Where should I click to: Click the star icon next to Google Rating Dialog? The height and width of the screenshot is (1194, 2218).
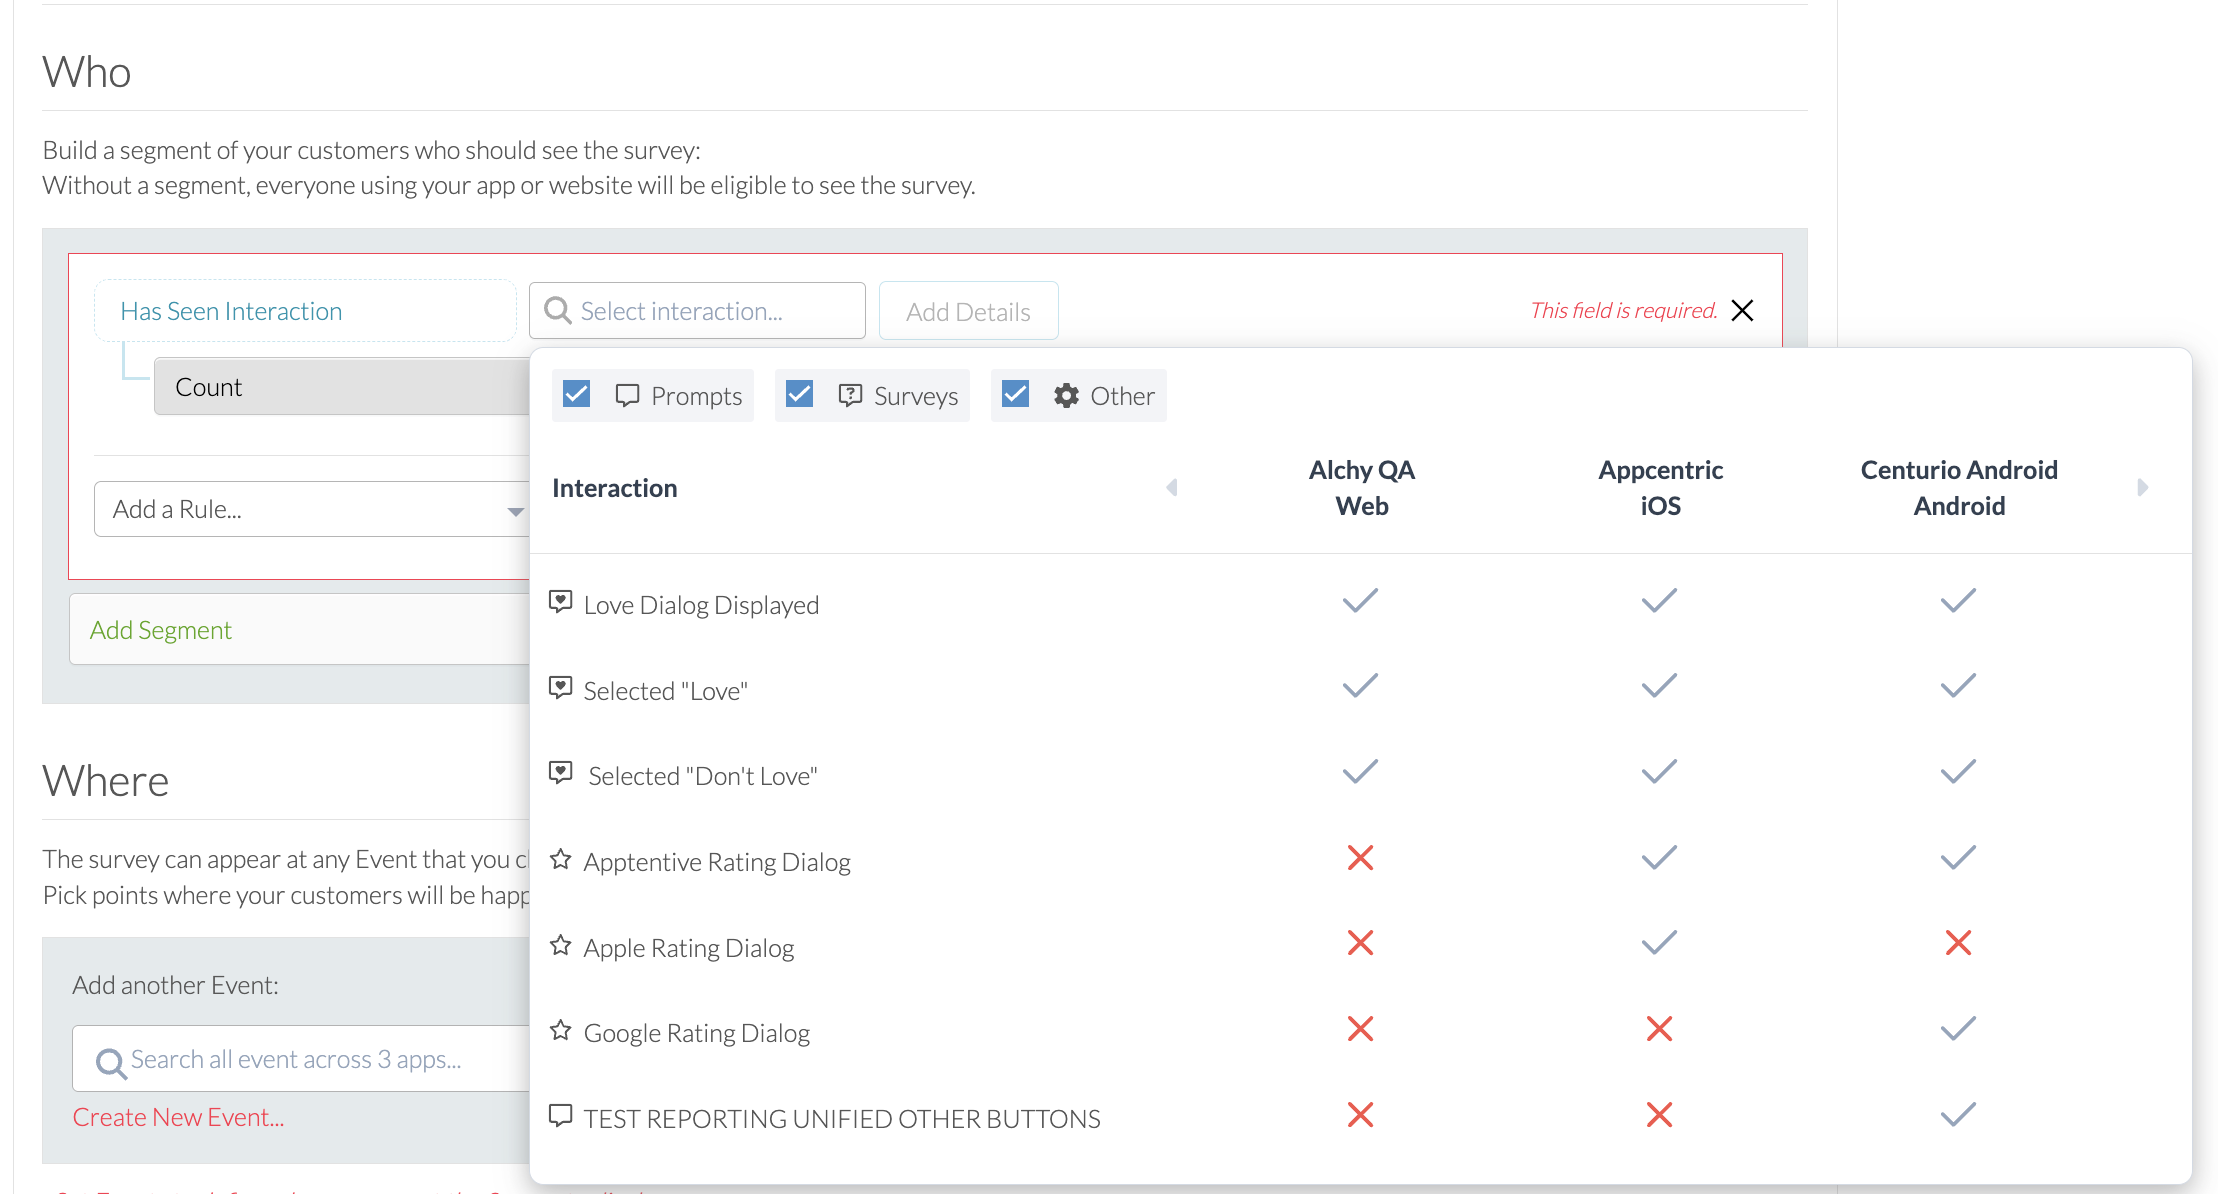point(561,1031)
